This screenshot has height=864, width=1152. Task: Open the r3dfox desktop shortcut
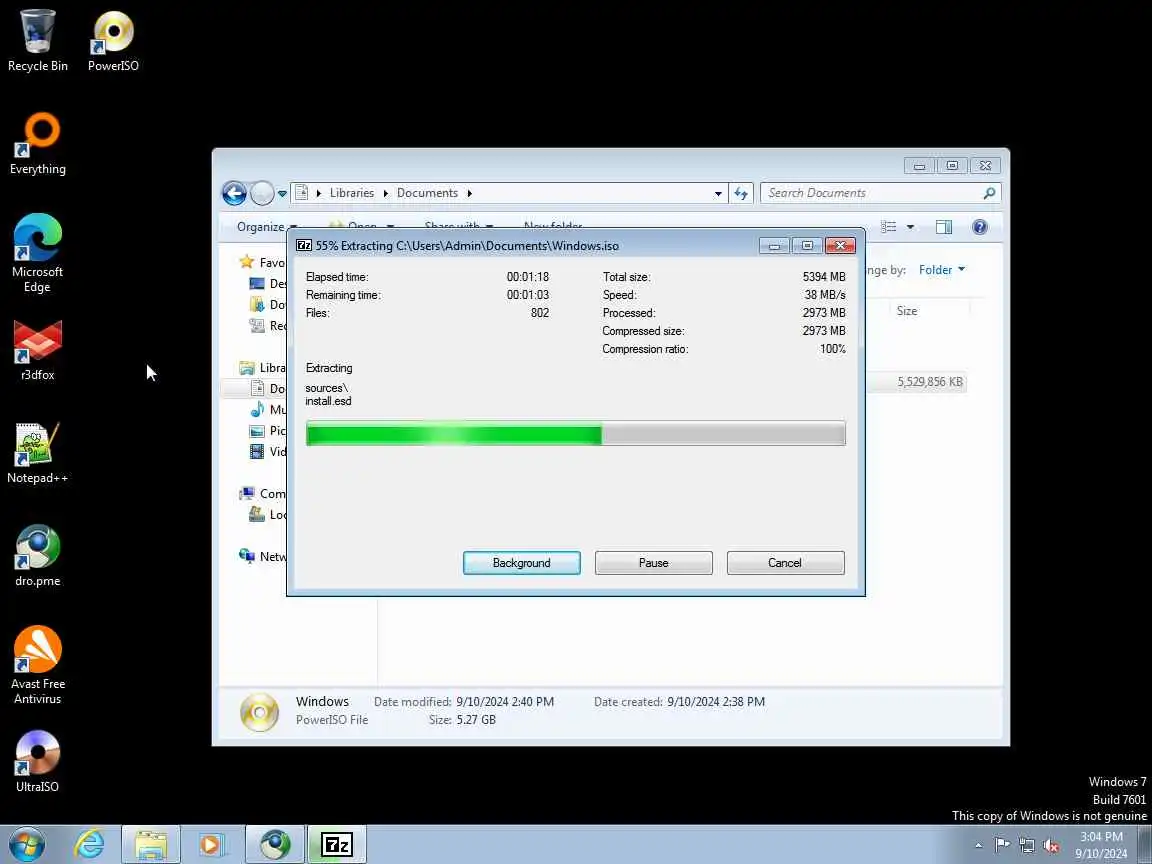tap(37, 350)
